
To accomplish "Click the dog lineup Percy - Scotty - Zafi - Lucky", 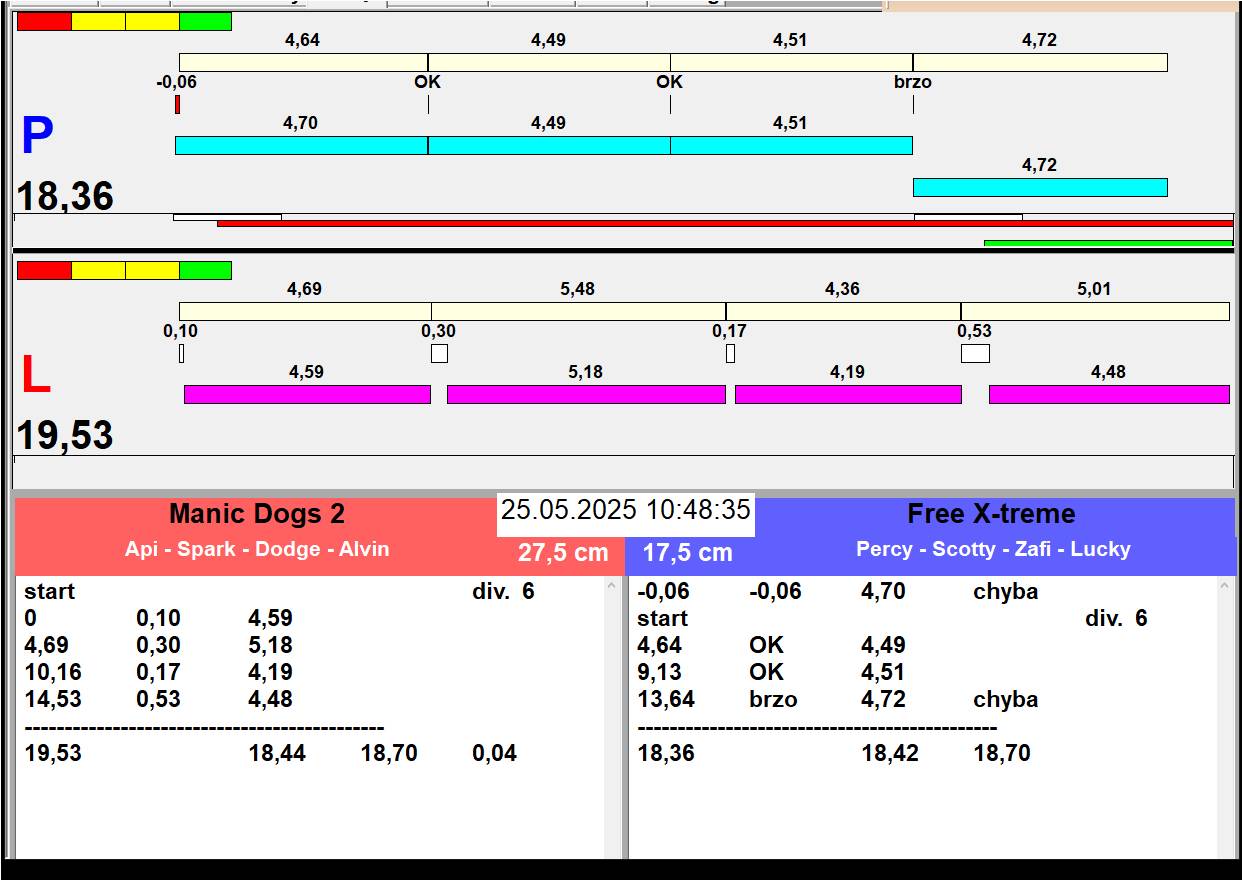I will tap(993, 549).
